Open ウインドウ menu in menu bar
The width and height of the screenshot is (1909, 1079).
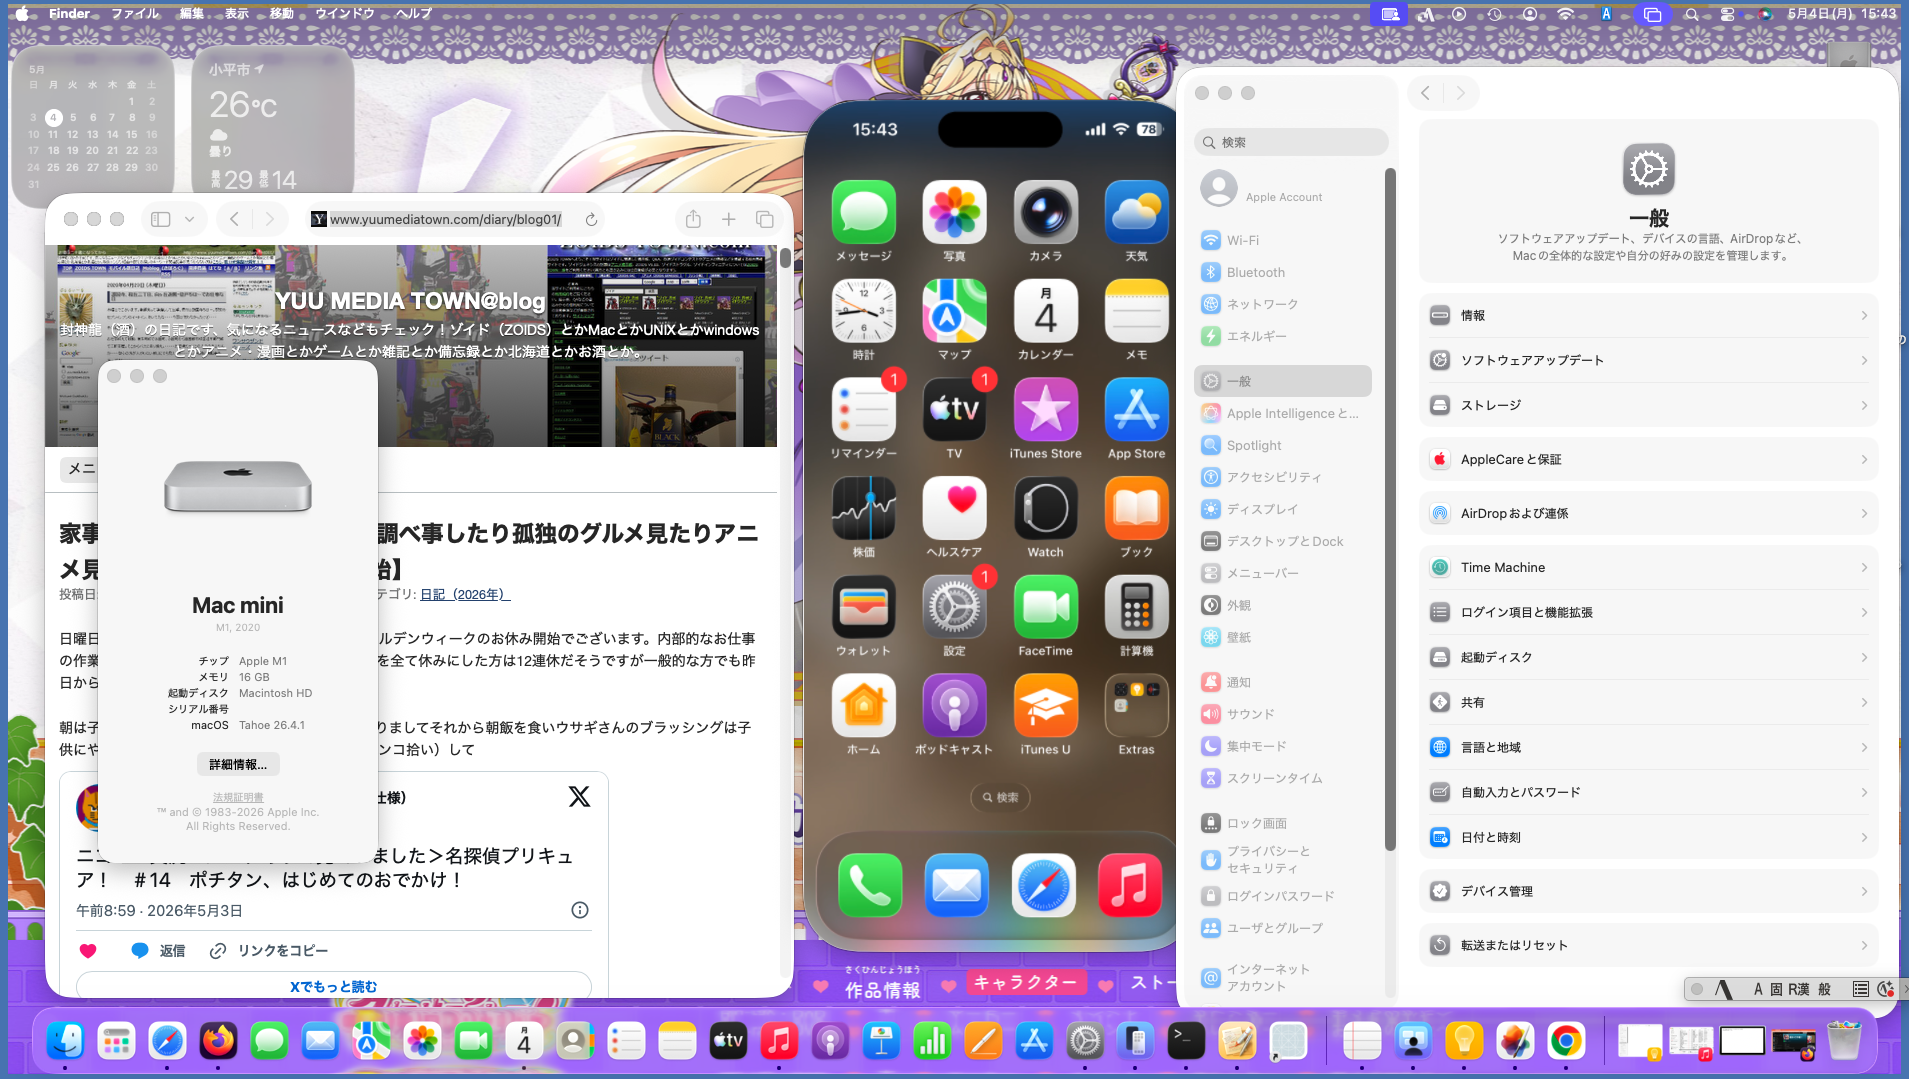click(x=345, y=13)
